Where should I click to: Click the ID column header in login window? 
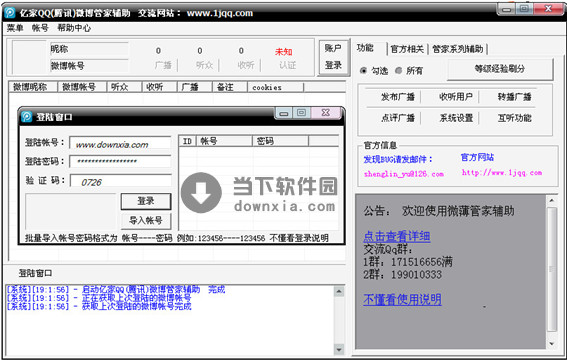pyautogui.click(x=187, y=141)
